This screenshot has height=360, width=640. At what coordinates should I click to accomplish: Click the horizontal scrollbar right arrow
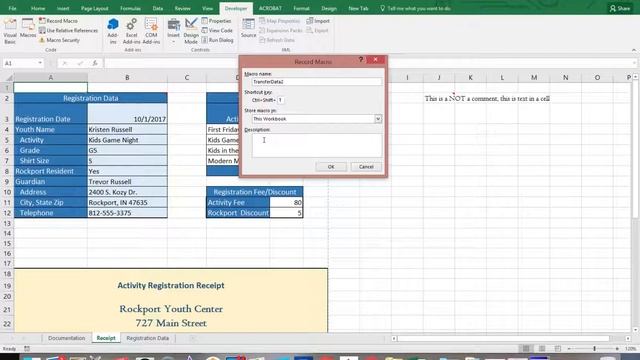point(628,338)
